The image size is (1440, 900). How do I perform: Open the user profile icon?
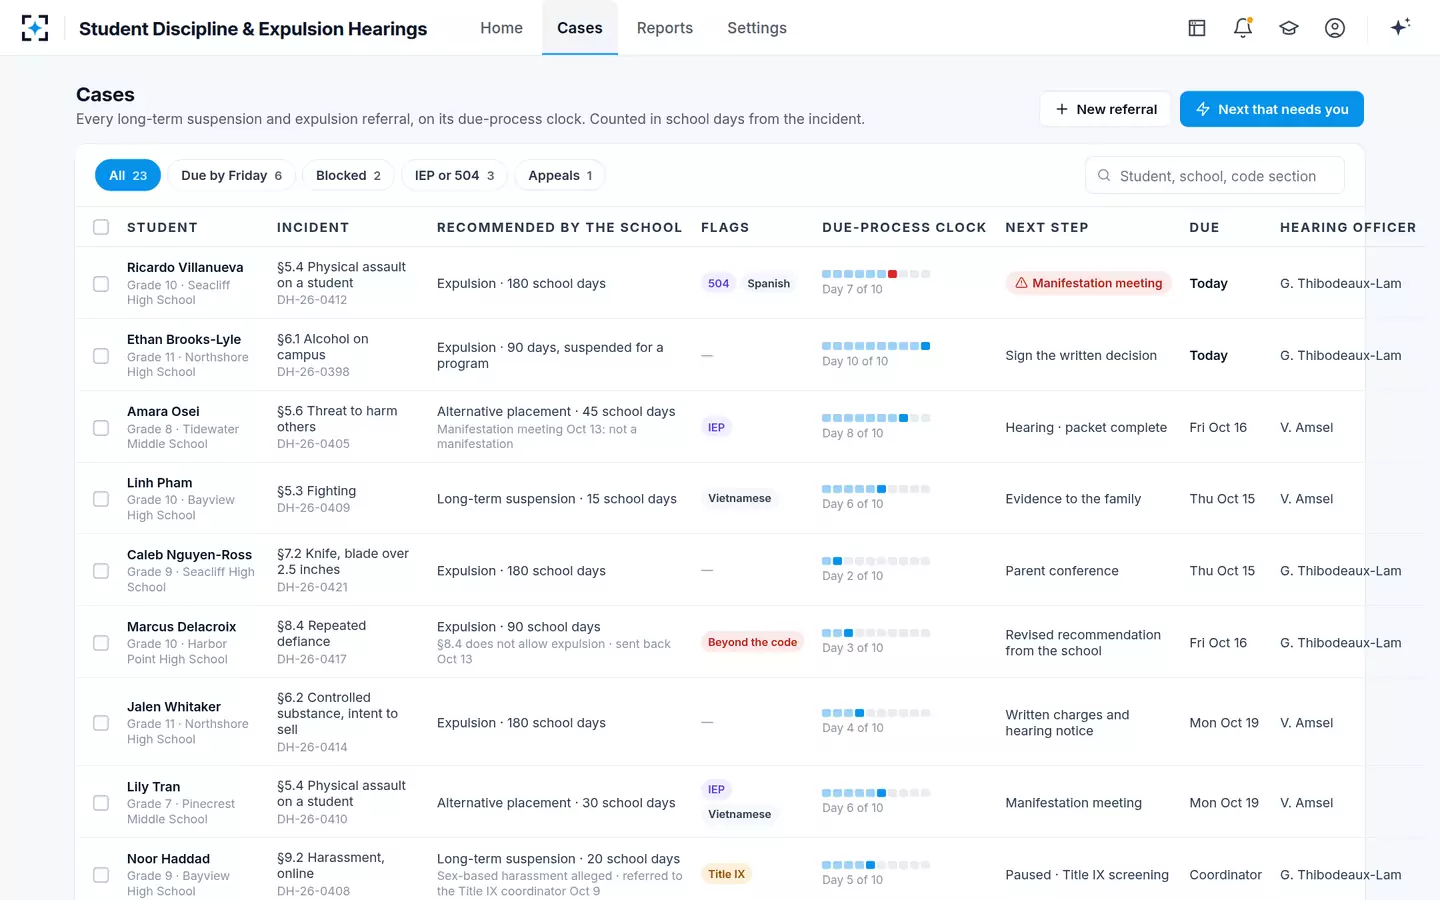click(x=1335, y=28)
